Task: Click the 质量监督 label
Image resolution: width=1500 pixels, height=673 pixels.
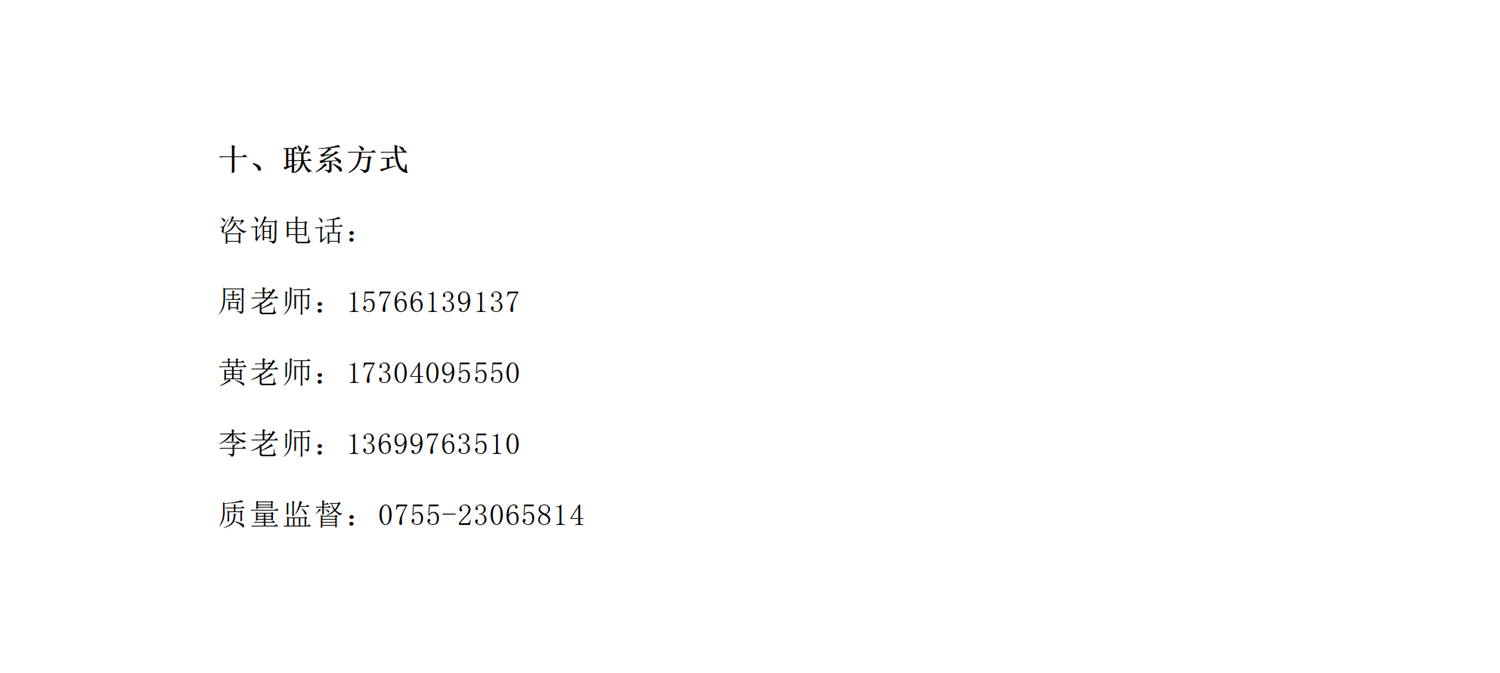Action: coord(282,515)
